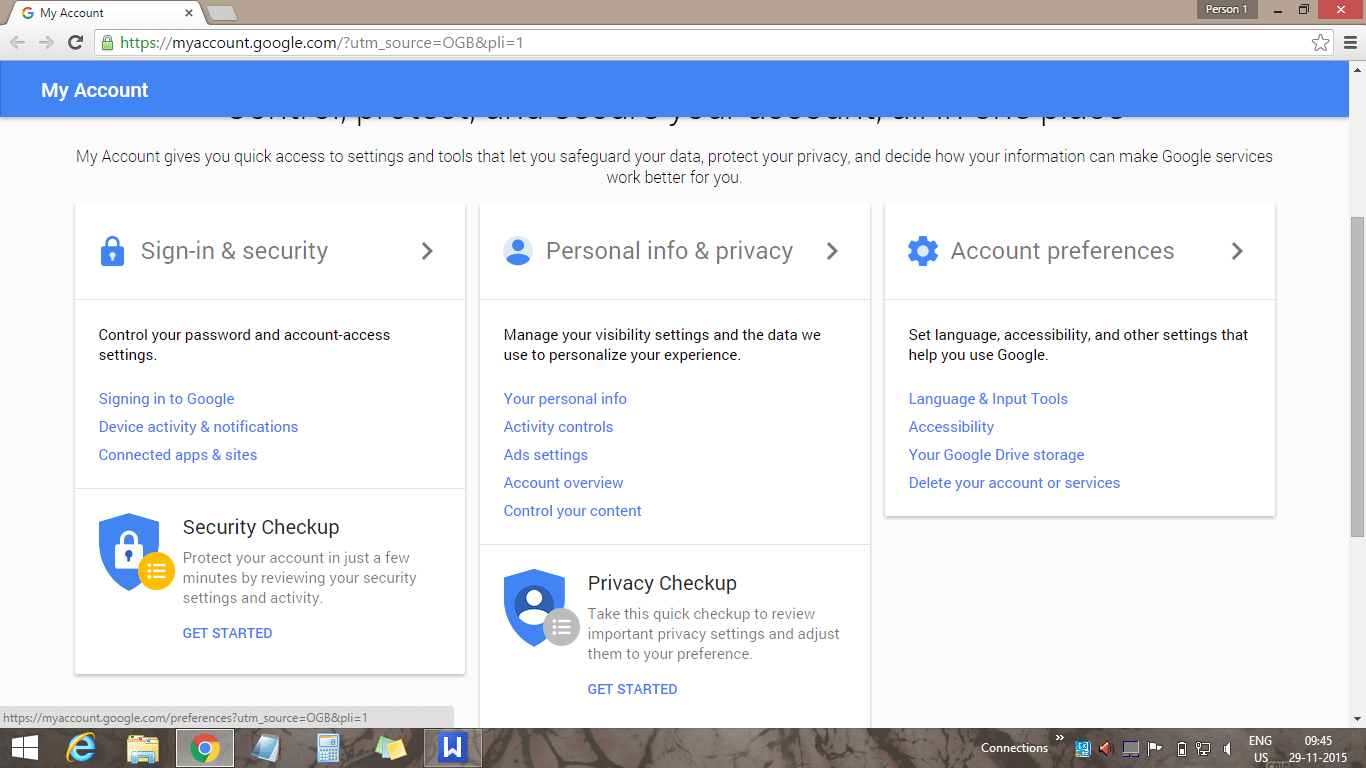Open the Chrome menu hamburger icon
This screenshot has width=1366, height=768.
pos(1350,42)
